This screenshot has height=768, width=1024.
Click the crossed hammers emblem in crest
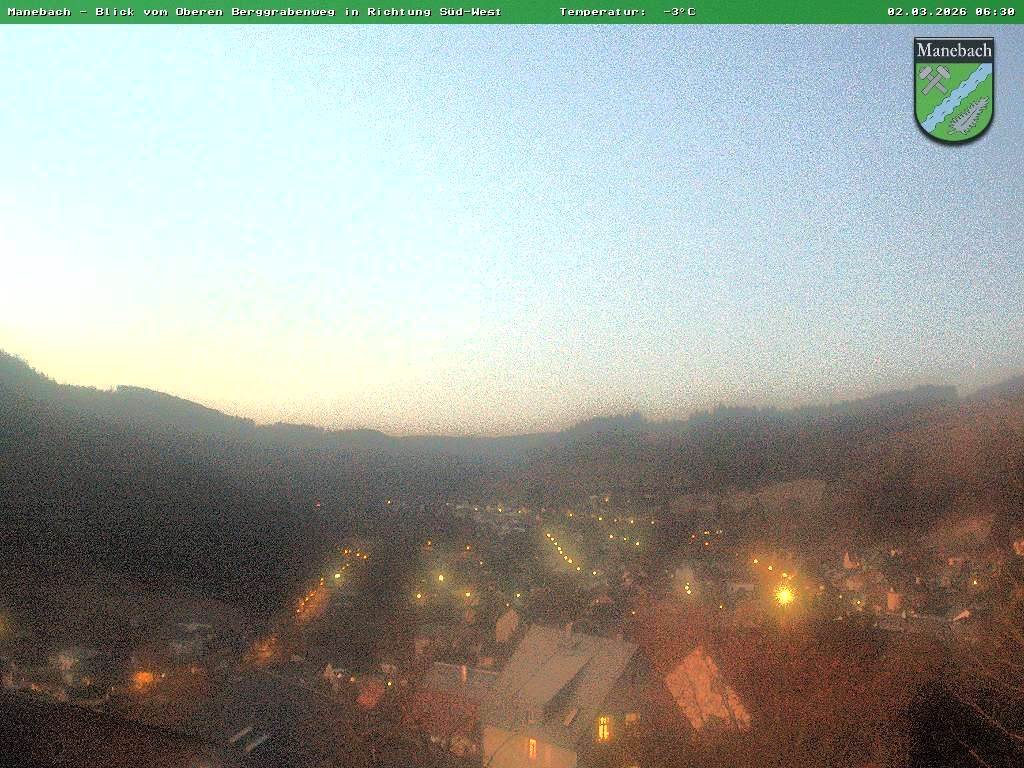pyautogui.click(x=934, y=80)
